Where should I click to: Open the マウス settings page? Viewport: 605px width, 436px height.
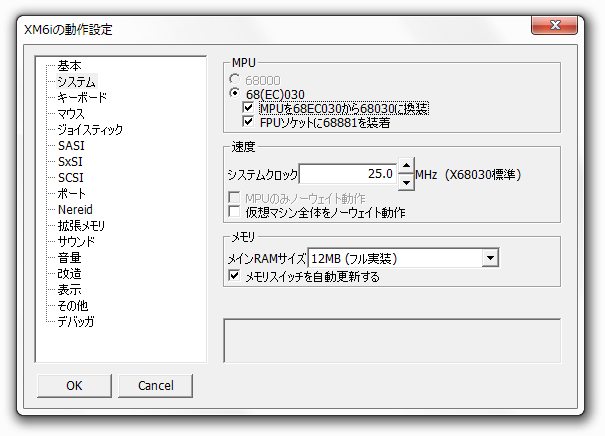[71, 113]
